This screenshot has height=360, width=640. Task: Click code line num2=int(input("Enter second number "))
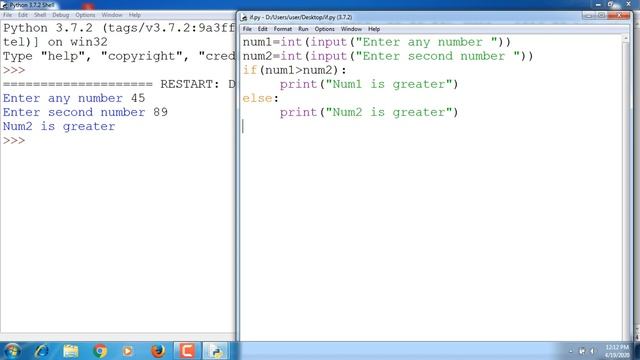click(x=388, y=56)
